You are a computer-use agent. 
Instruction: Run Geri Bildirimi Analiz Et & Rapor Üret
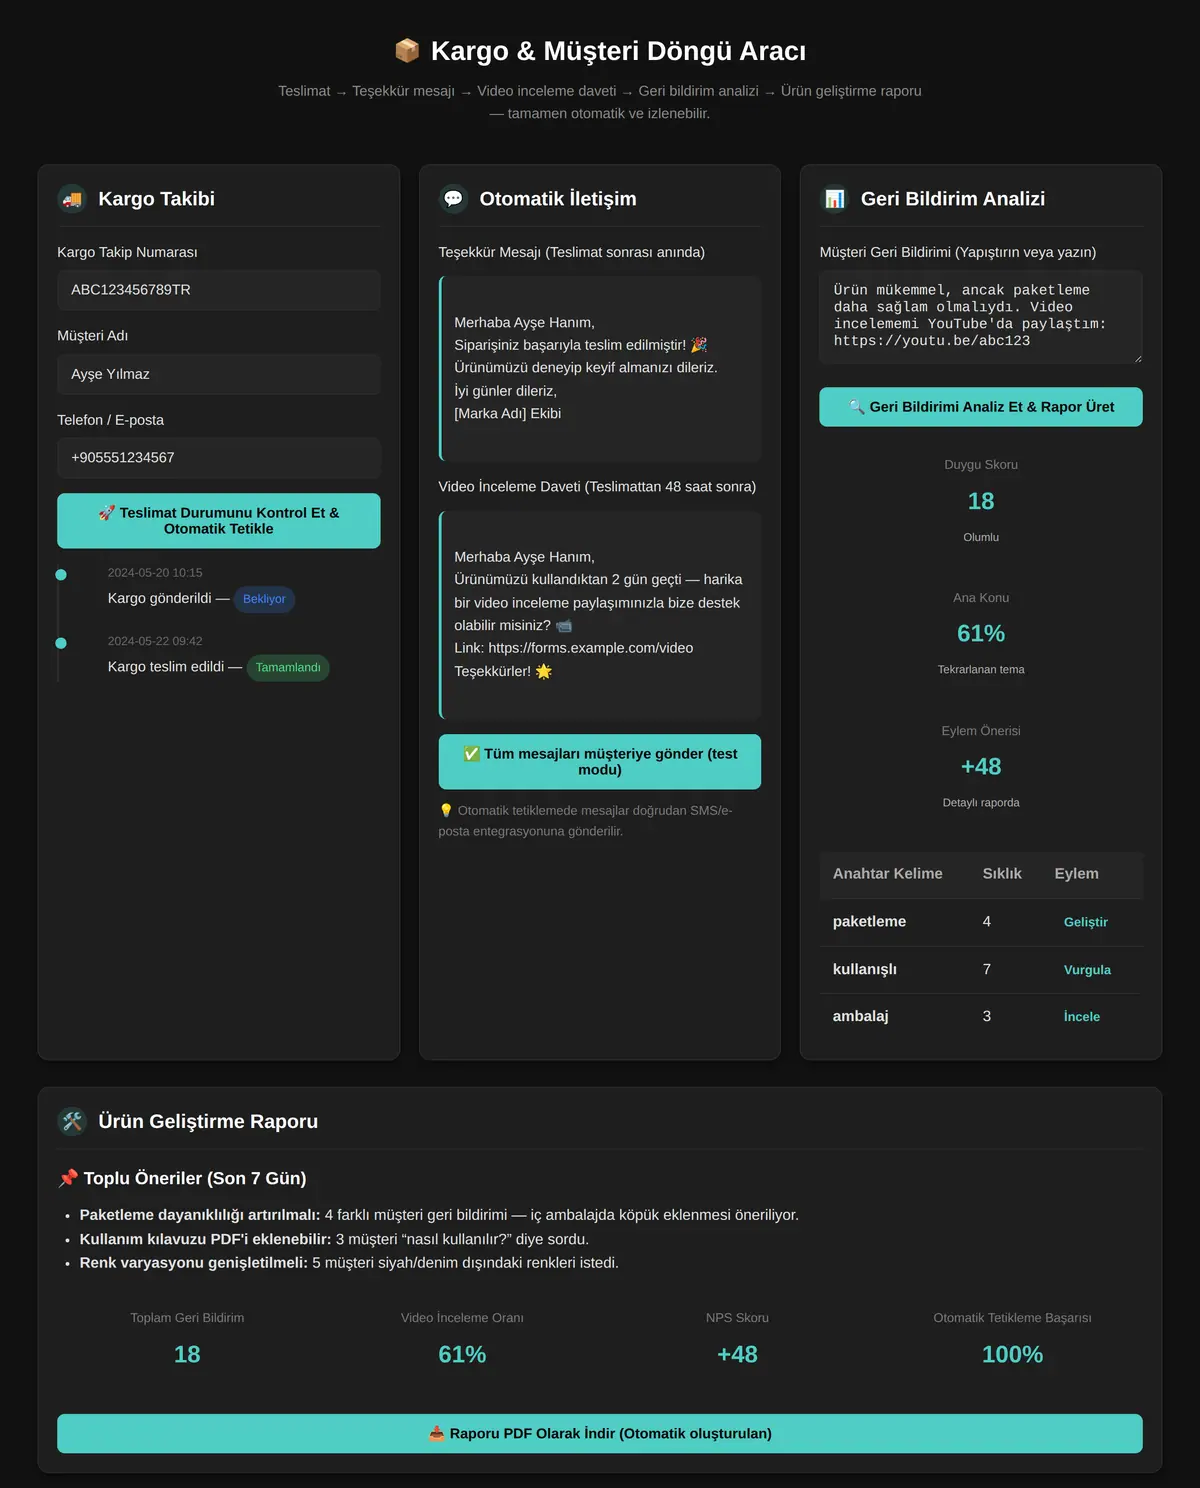[x=981, y=407]
